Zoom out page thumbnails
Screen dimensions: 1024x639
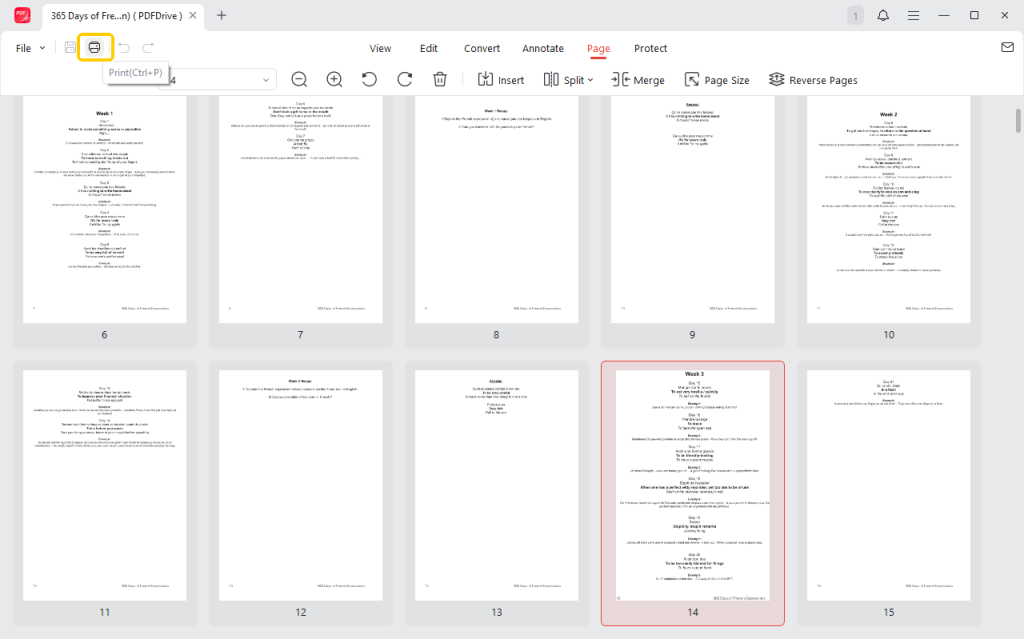click(x=299, y=80)
